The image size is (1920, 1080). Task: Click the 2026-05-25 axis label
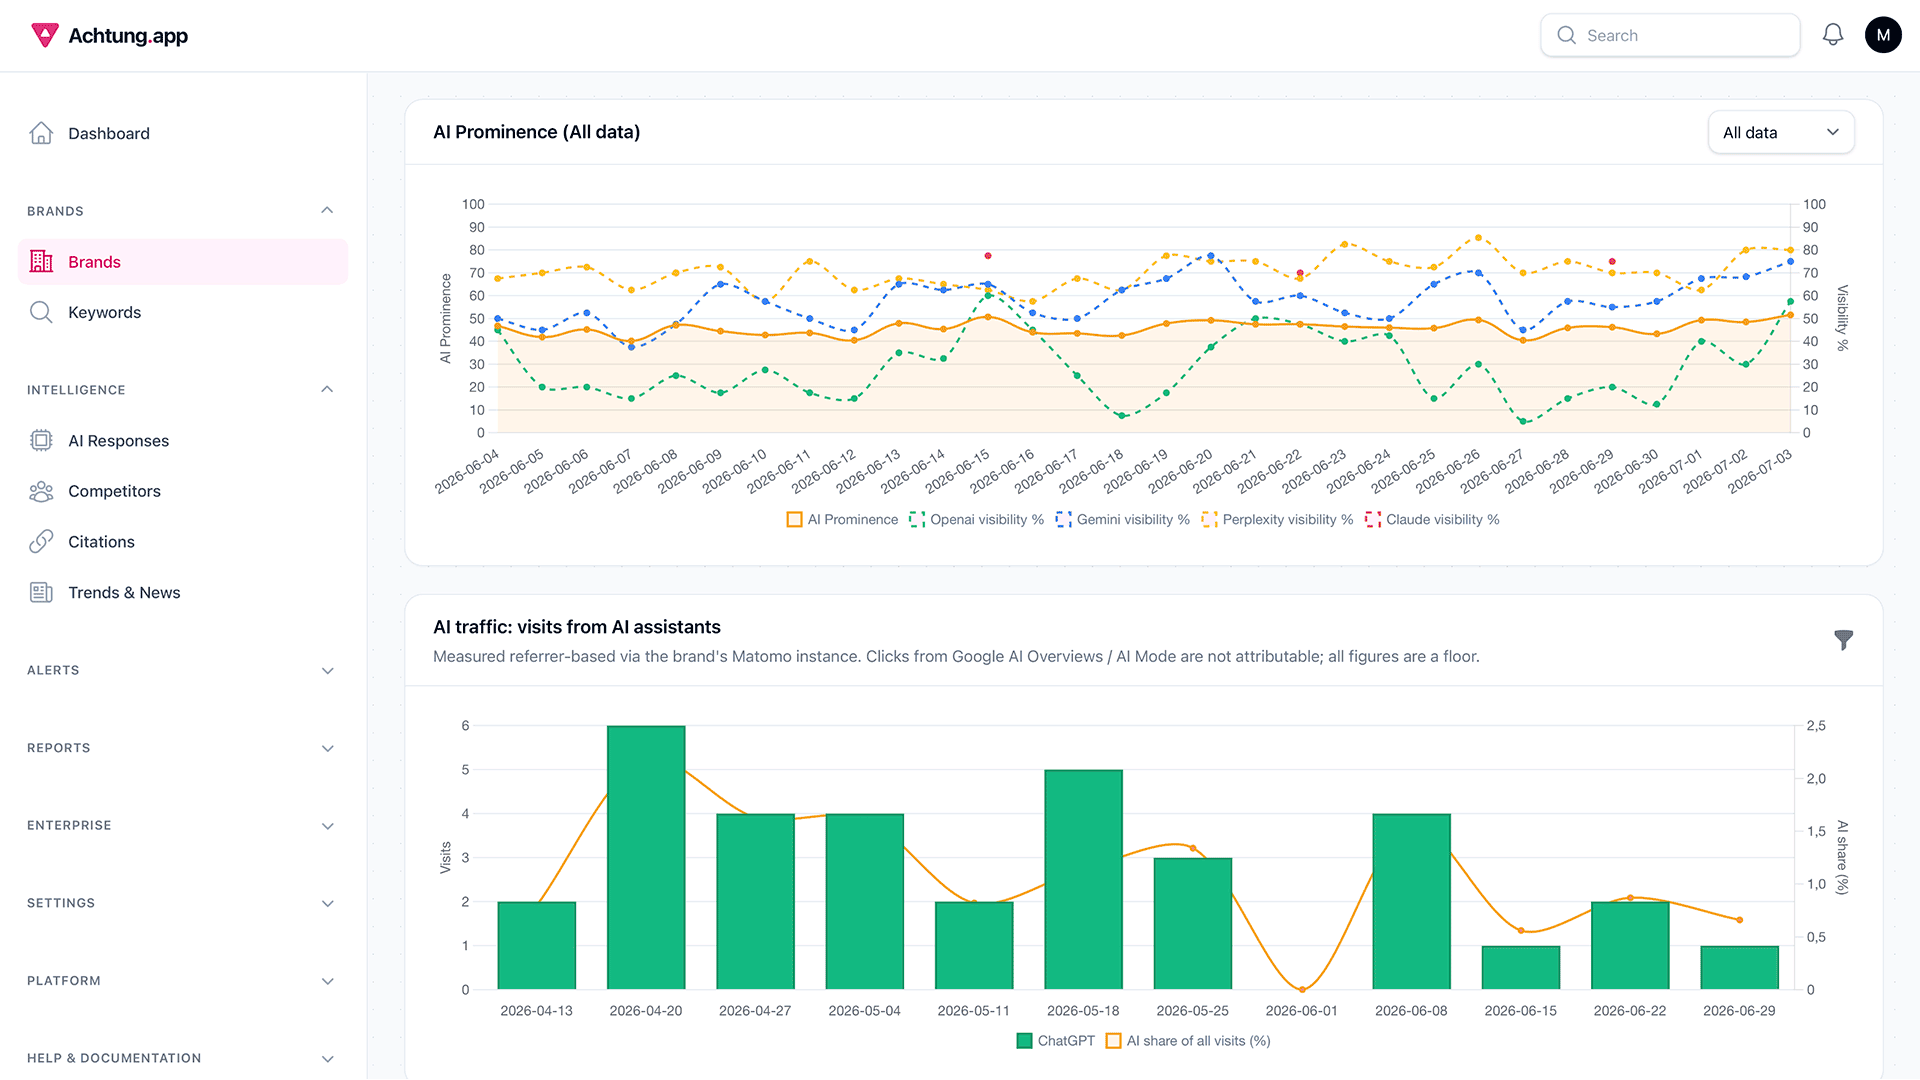(x=1192, y=1011)
